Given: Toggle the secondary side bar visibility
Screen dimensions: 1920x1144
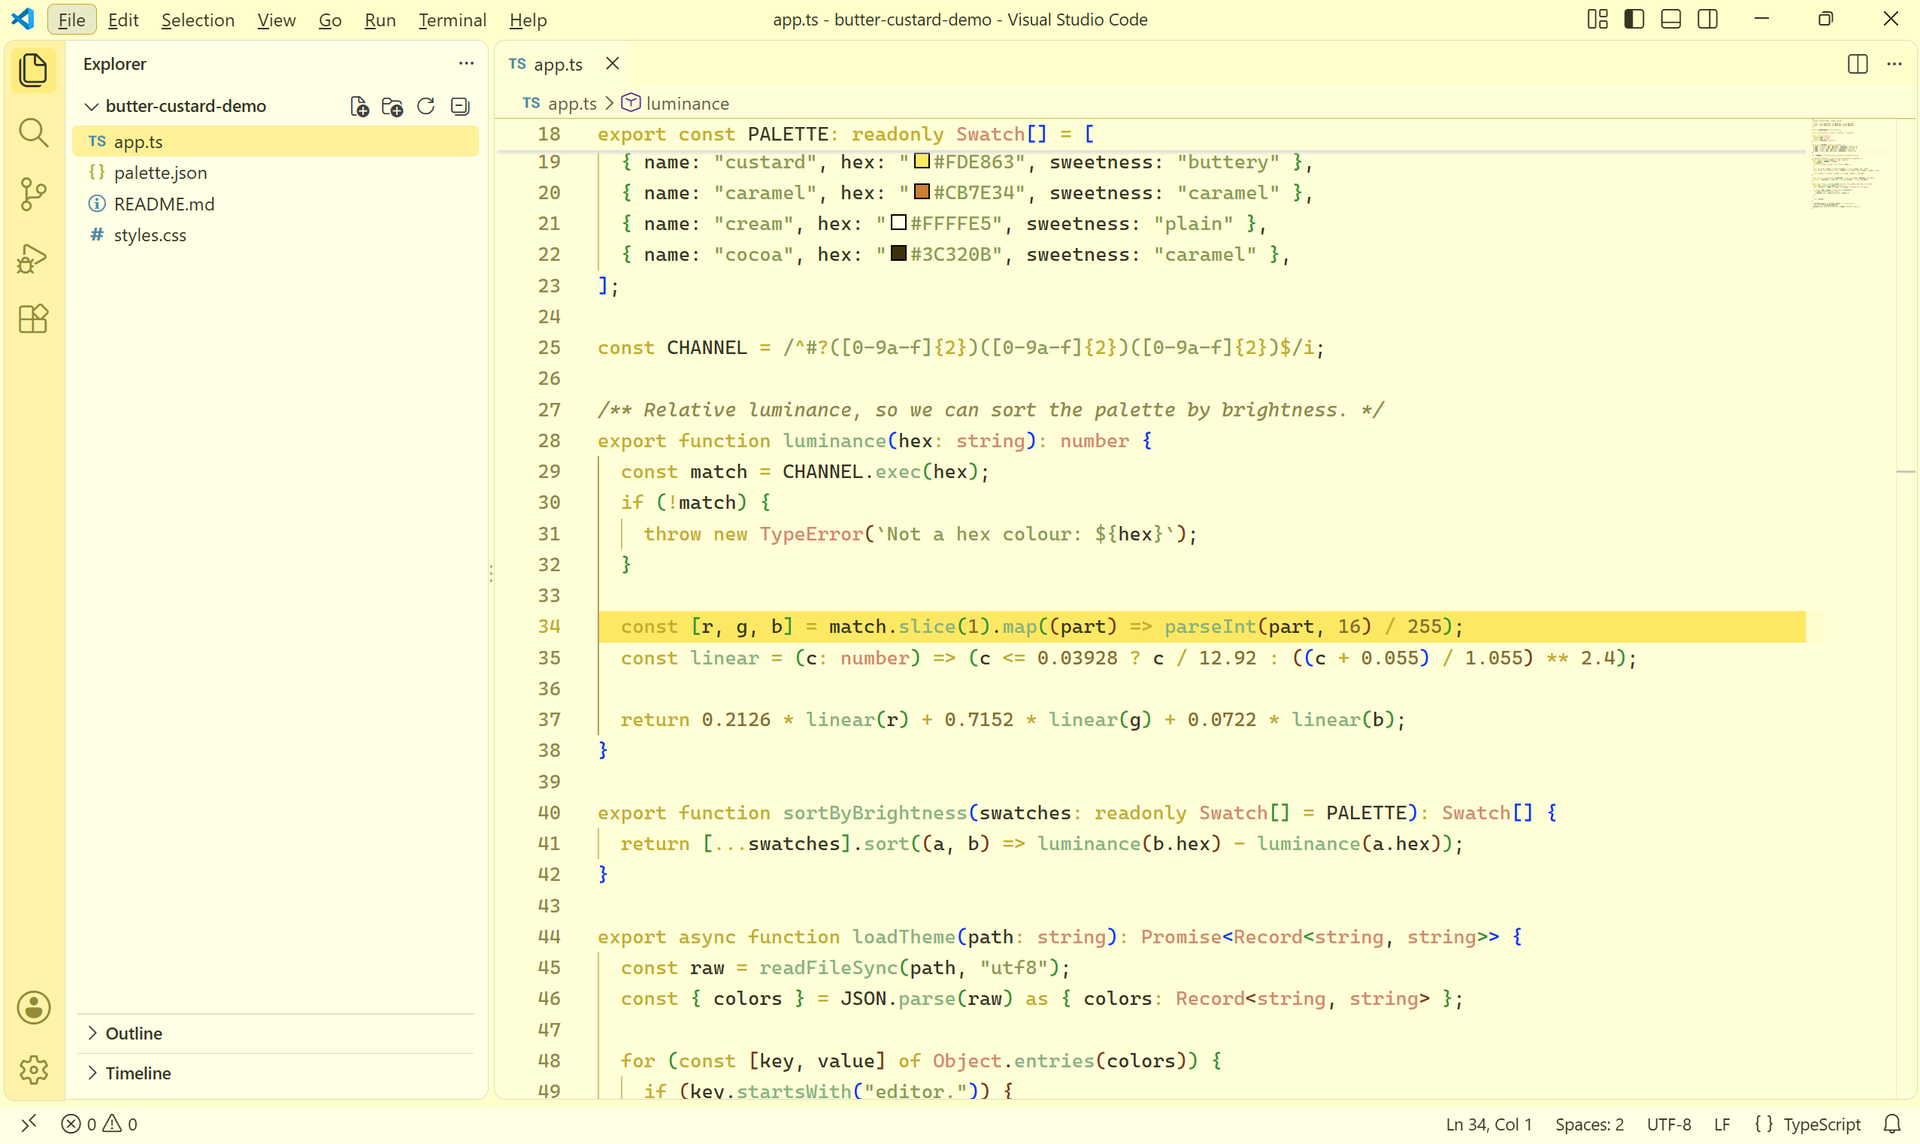Looking at the screenshot, I should coord(1708,19).
